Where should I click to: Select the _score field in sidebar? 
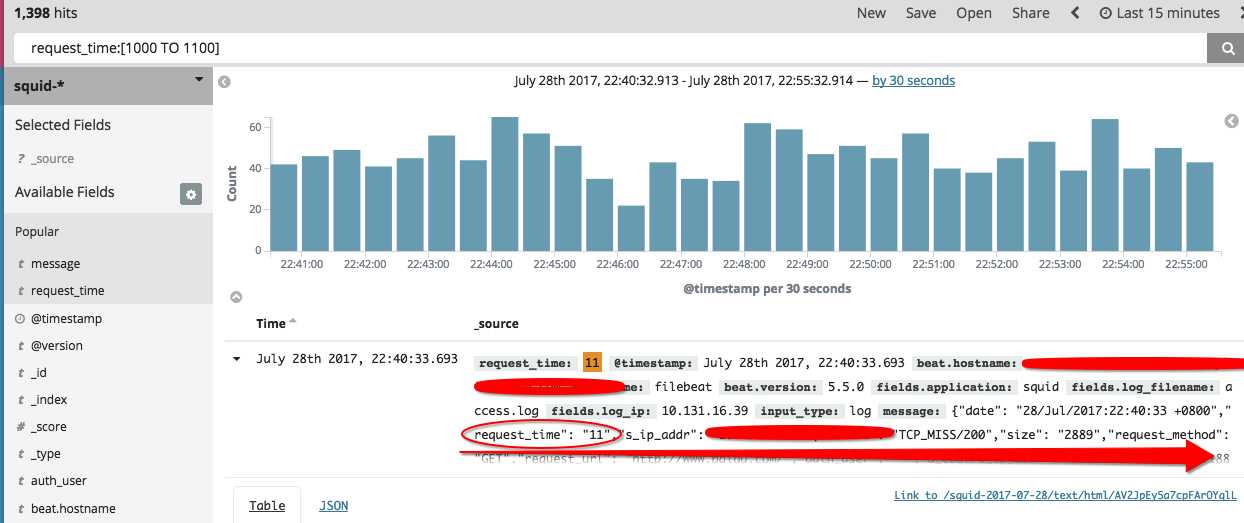49,426
